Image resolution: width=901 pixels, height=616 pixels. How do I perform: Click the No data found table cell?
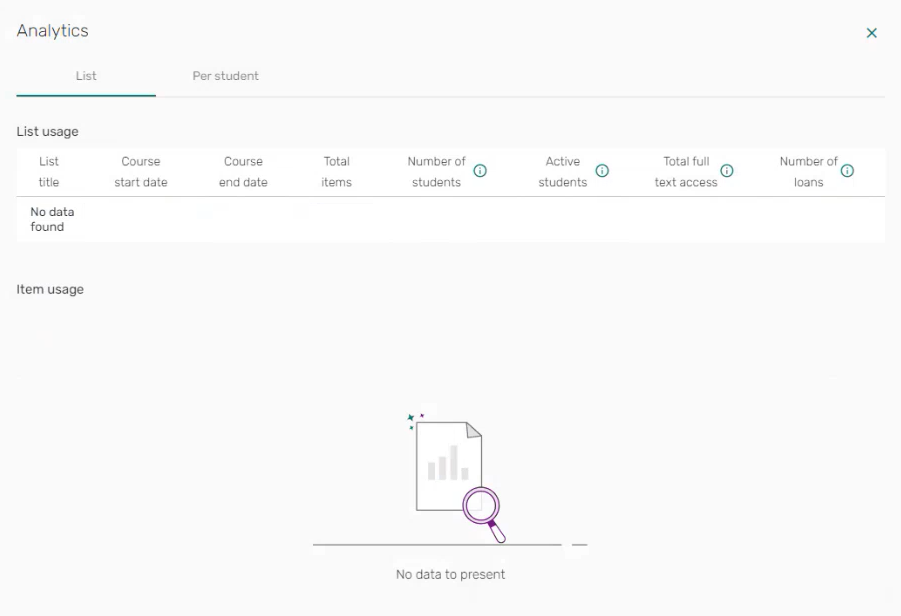click(x=47, y=219)
